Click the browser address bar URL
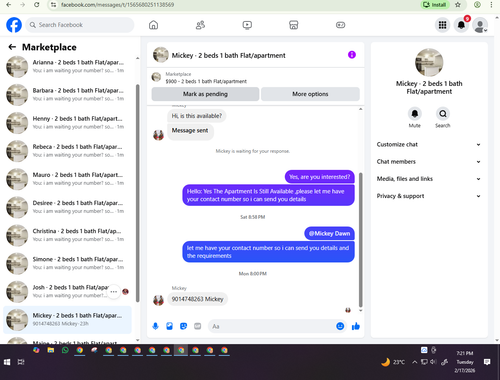The image size is (500, 380). 117,5
